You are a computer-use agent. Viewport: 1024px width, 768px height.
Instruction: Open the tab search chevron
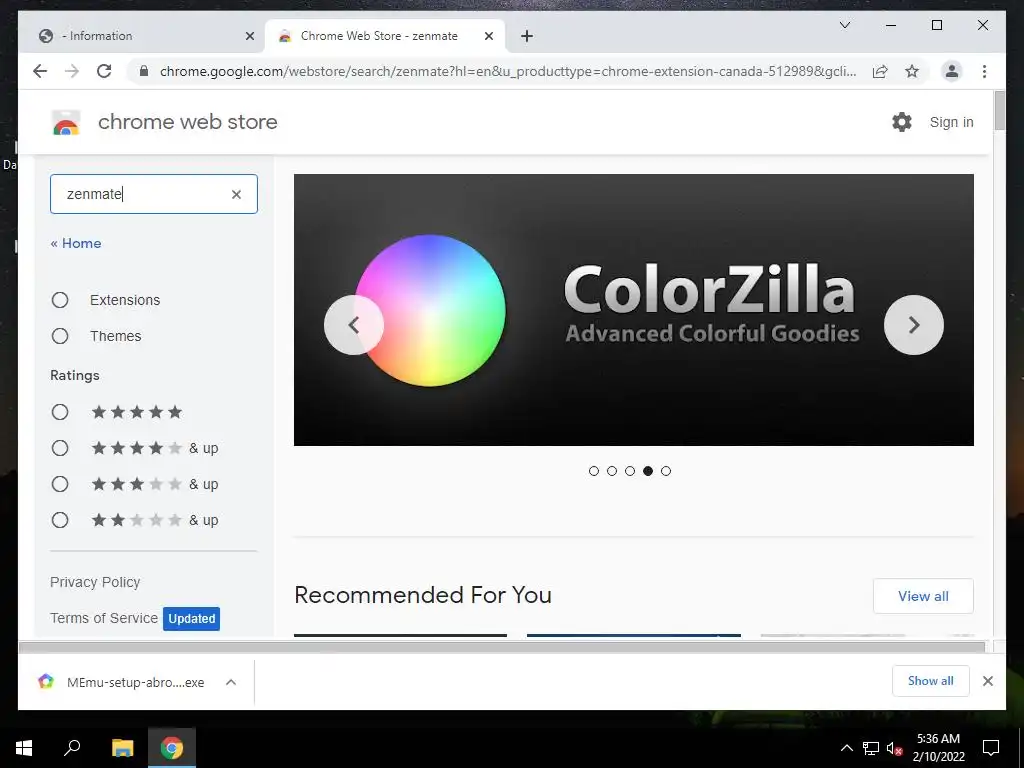[844, 25]
